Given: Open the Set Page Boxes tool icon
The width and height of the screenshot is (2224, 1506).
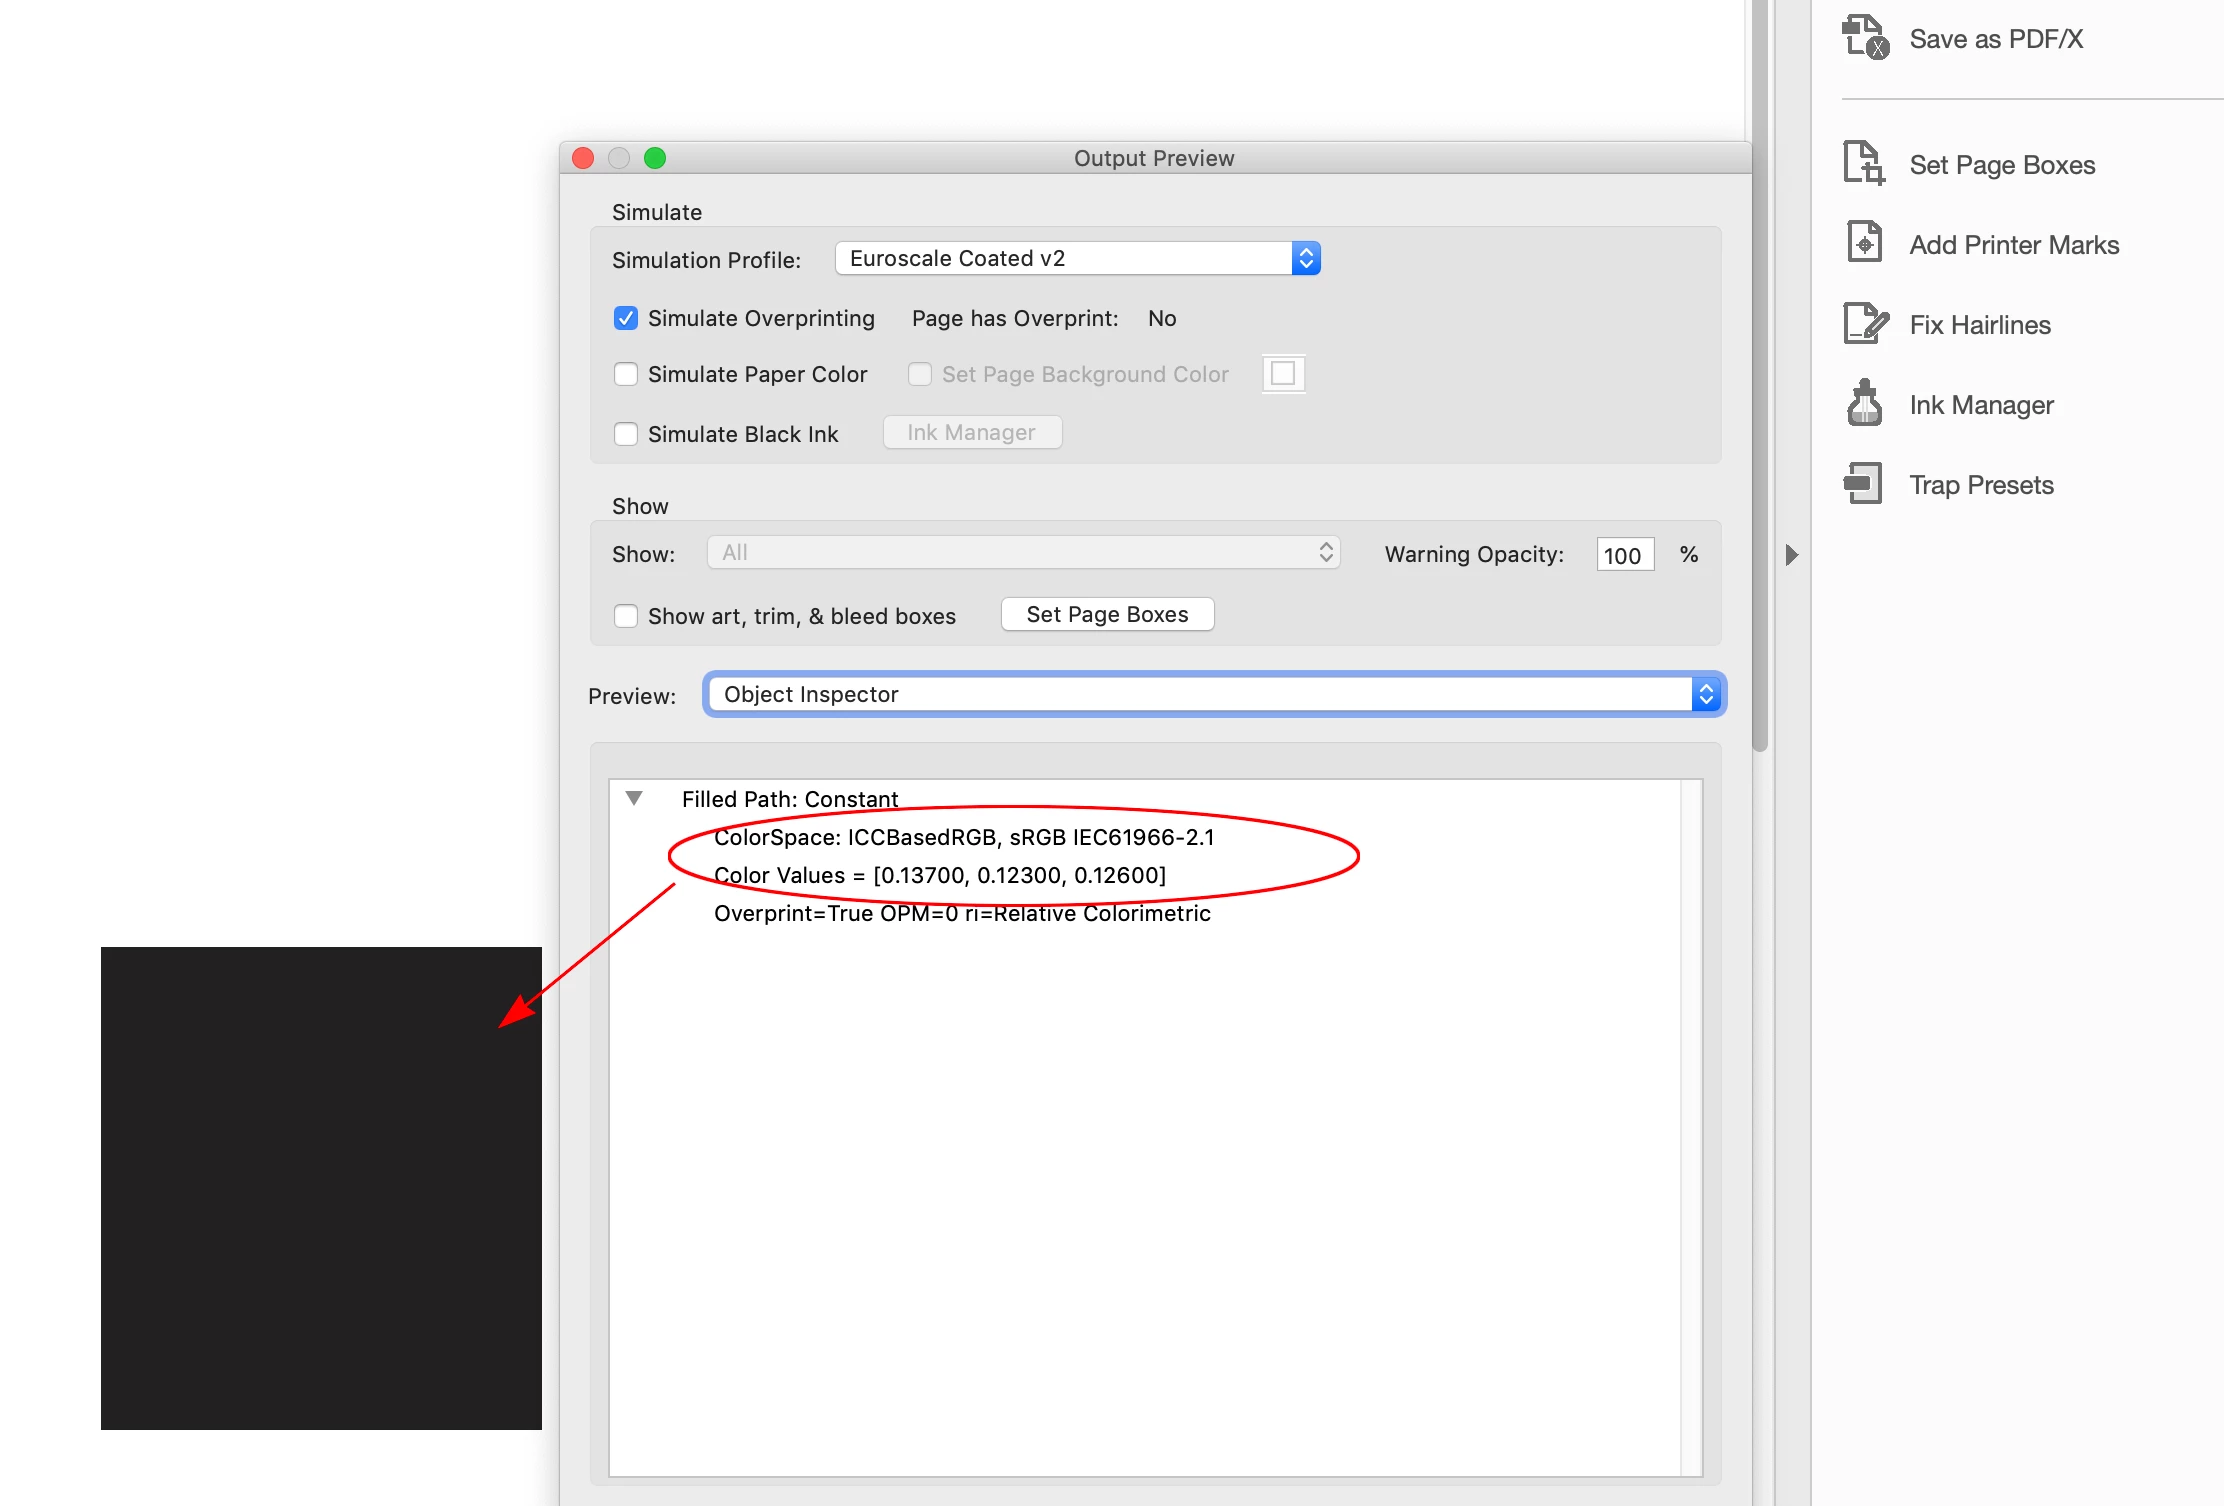Looking at the screenshot, I should pos(1865,164).
